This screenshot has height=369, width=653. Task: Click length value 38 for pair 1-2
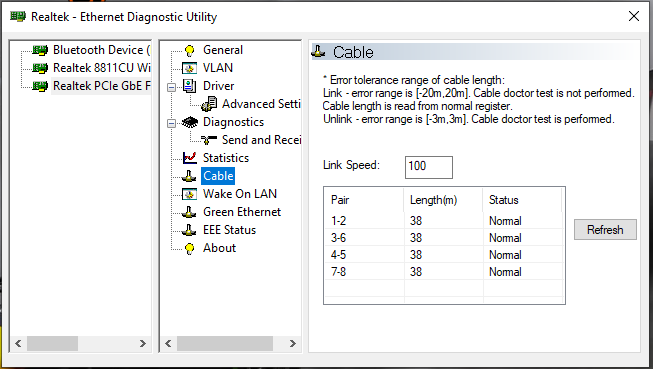pyautogui.click(x=416, y=221)
